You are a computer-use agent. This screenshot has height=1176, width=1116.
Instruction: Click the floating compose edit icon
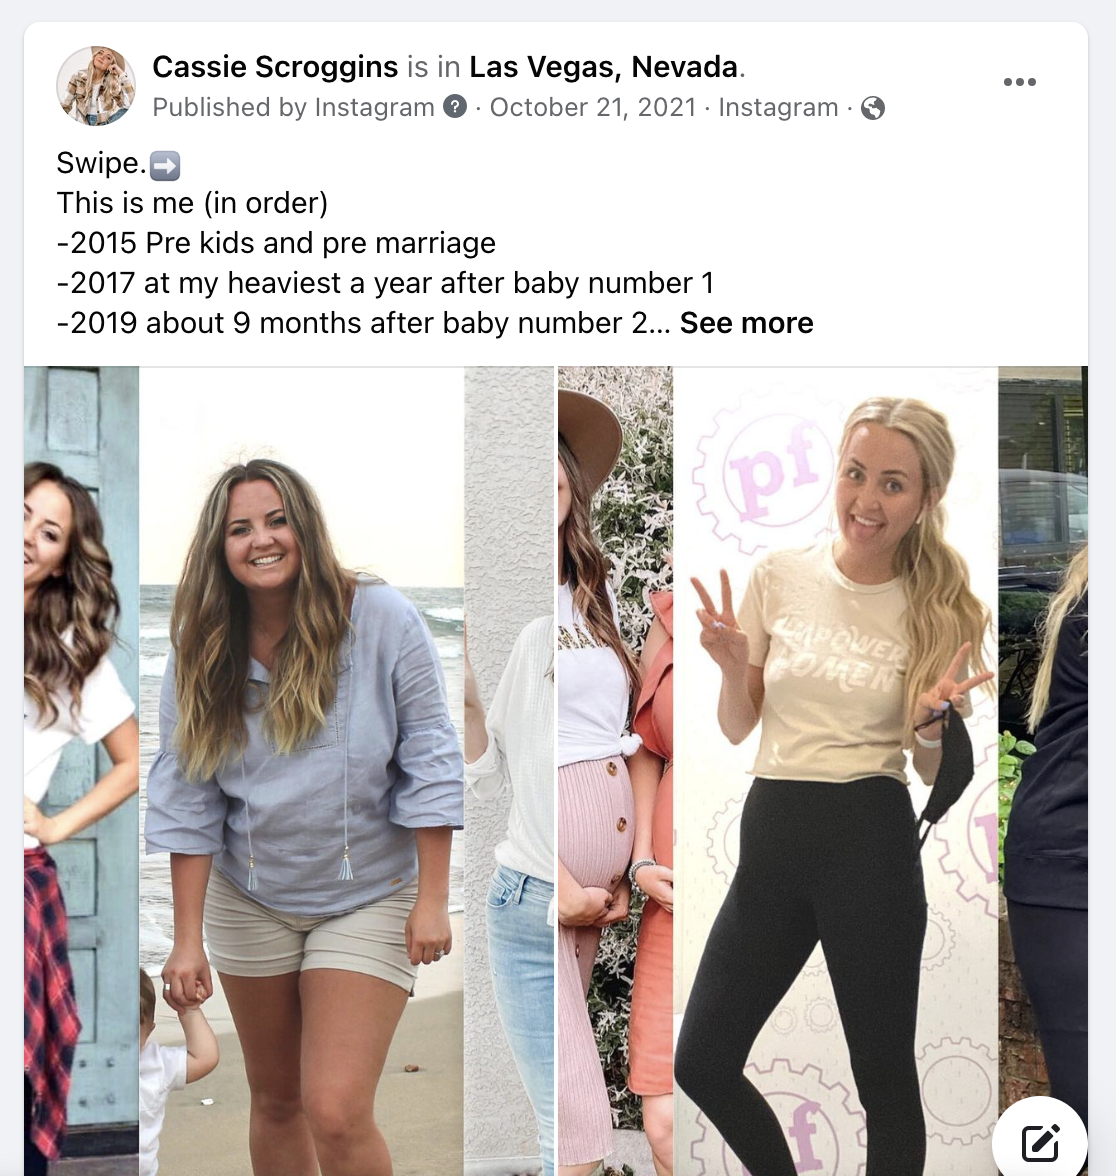tap(1040, 1143)
